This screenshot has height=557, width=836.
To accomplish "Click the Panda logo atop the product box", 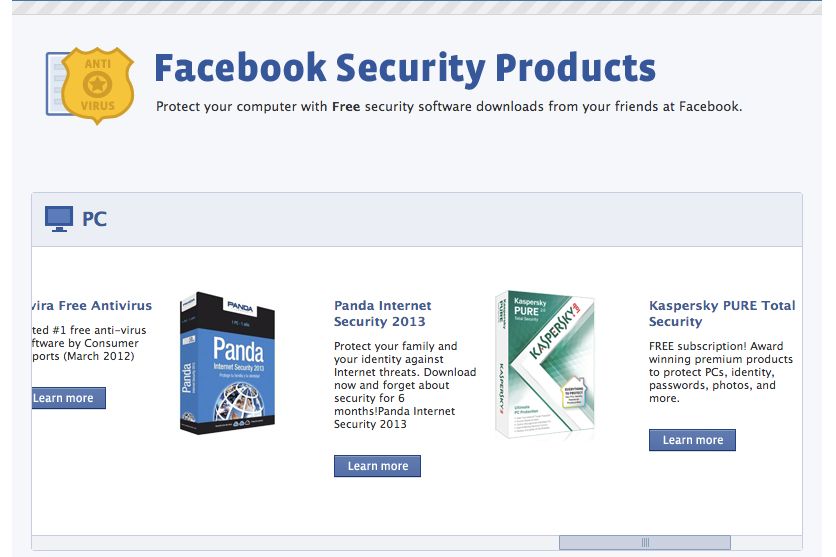I will 239,304.
